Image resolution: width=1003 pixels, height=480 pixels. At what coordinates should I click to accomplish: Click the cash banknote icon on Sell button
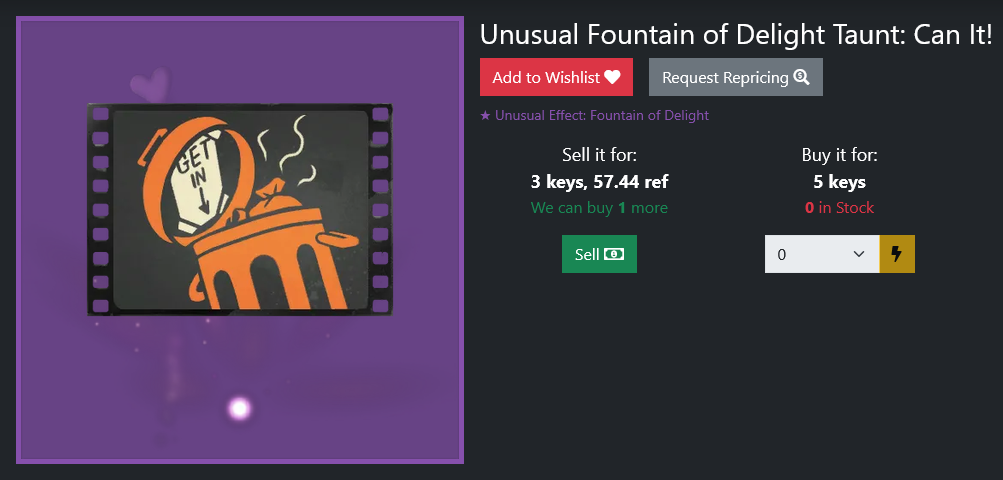(x=613, y=254)
